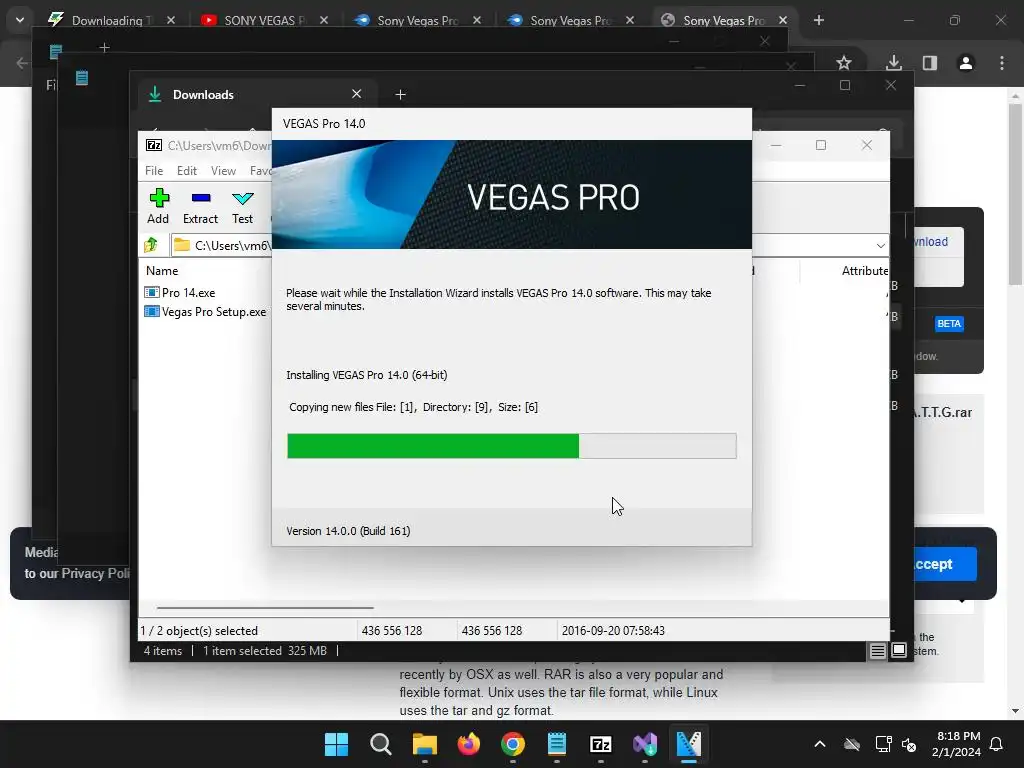The height and width of the screenshot is (768, 1024).
Task: Click the web page vertical scrollbar
Action: pyautogui.click(x=1015, y=195)
